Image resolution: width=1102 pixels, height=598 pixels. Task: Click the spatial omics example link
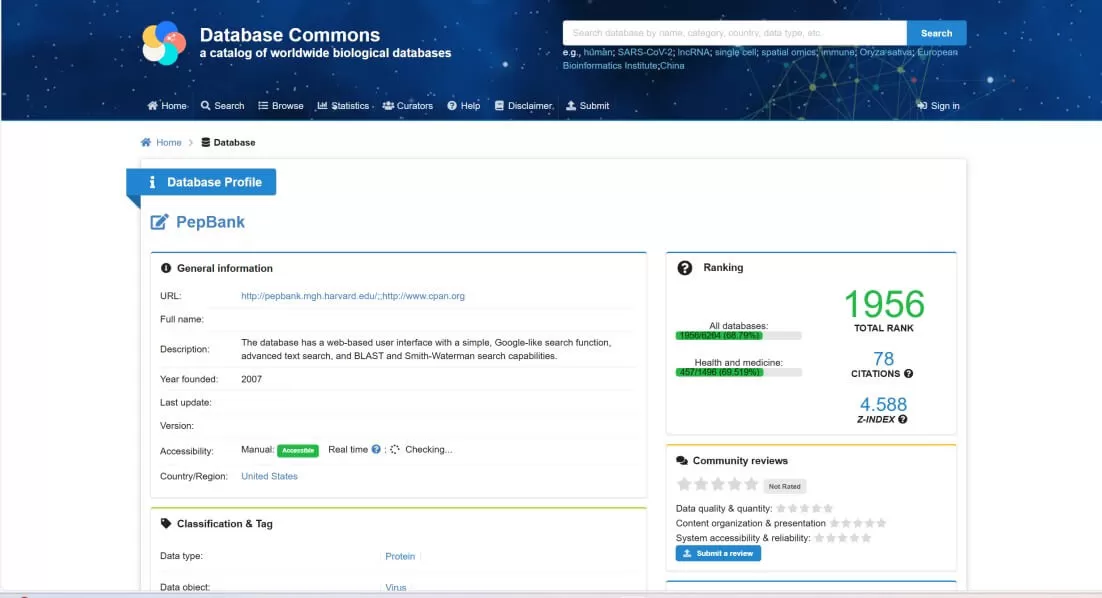[x=789, y=52]
